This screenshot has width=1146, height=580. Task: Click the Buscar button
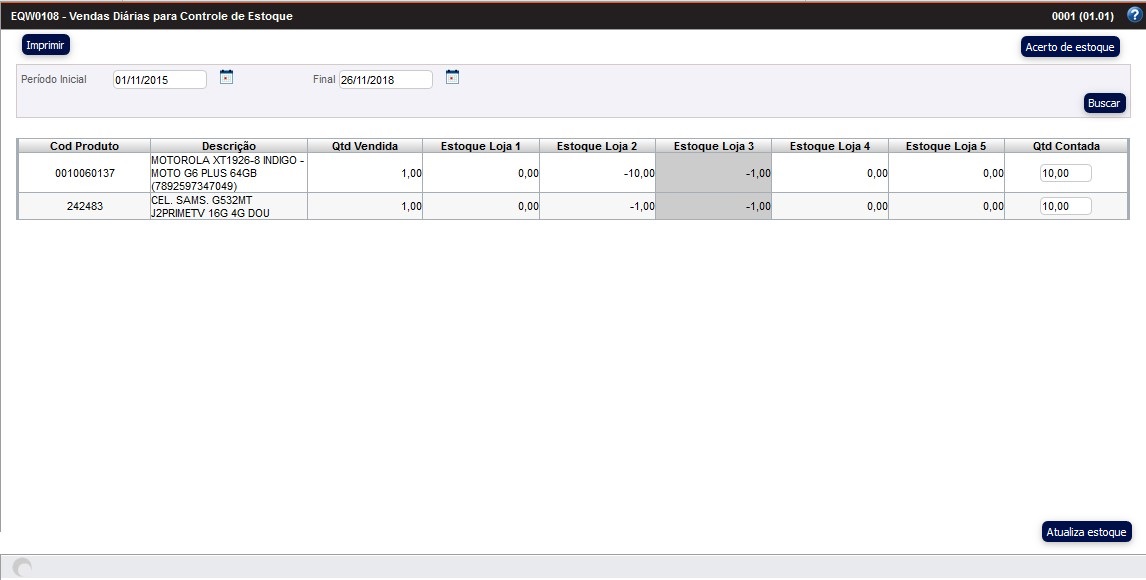[1104, 103]
